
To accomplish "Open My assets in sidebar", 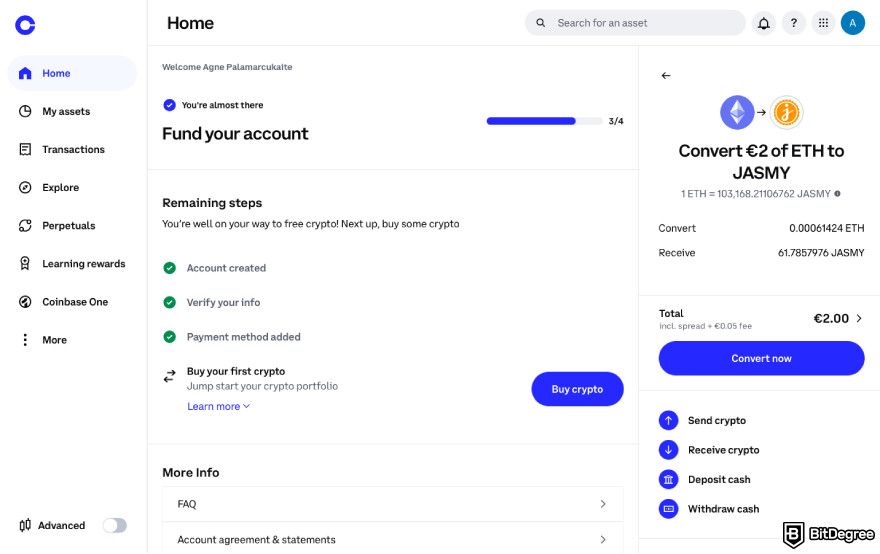I will tap(72, 111).
